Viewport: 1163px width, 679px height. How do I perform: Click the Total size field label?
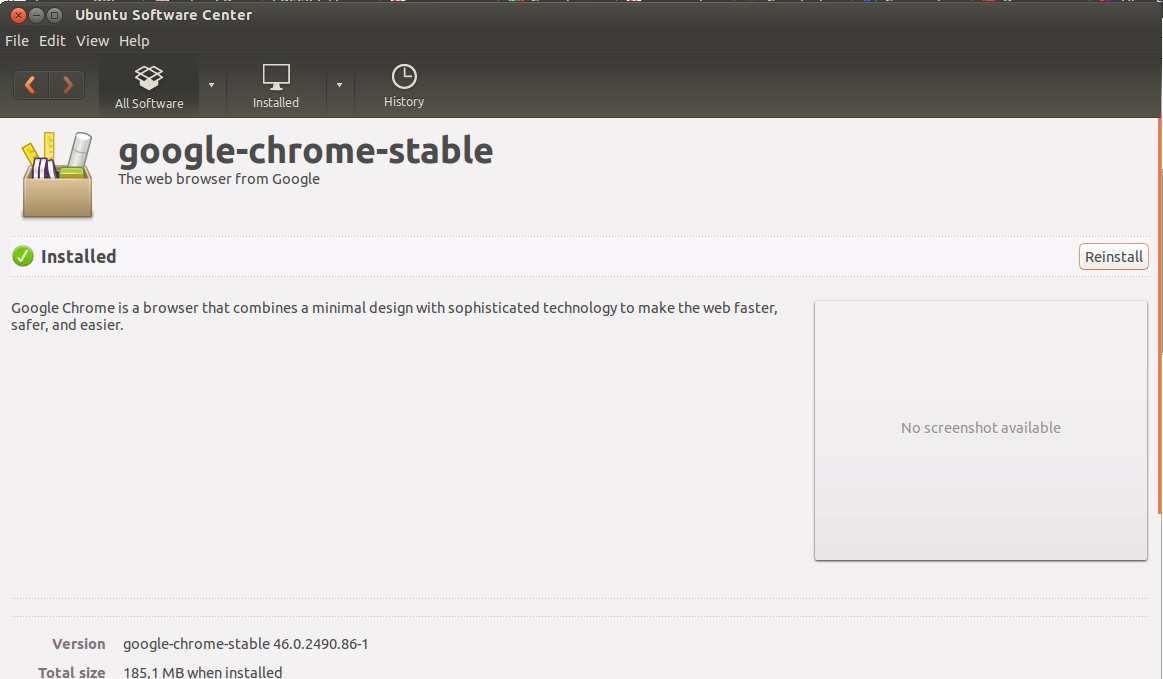tap(71, 672)
